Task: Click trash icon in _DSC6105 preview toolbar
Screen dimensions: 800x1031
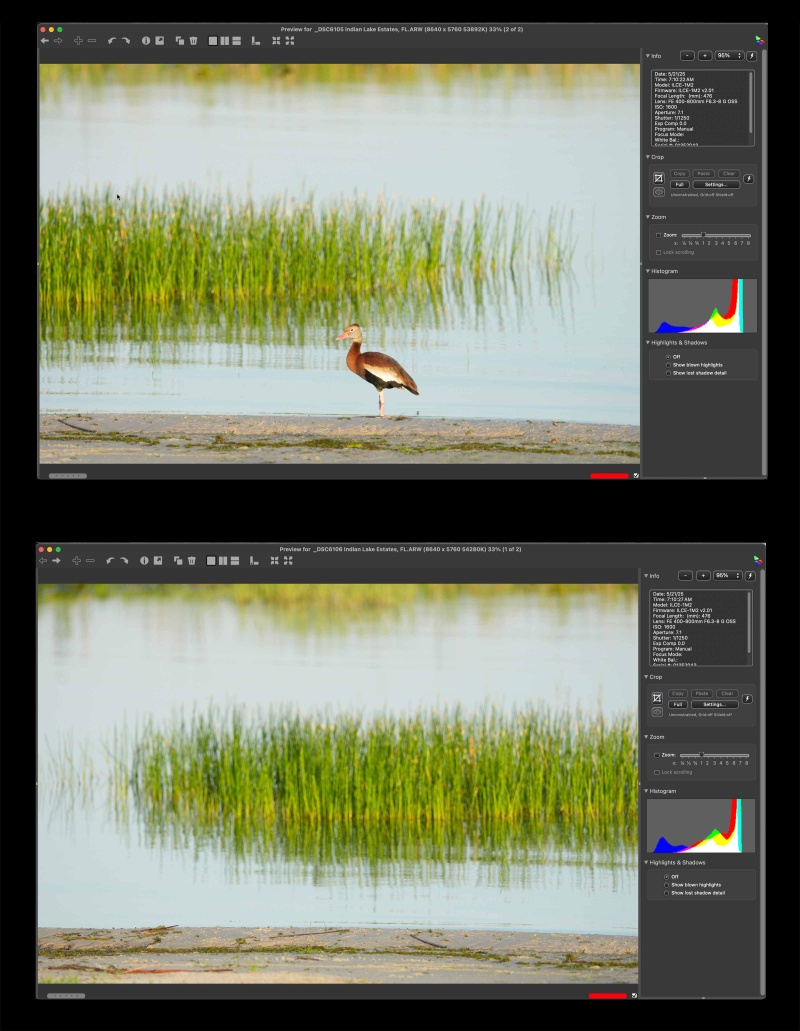Action: (x=193, y=41)
